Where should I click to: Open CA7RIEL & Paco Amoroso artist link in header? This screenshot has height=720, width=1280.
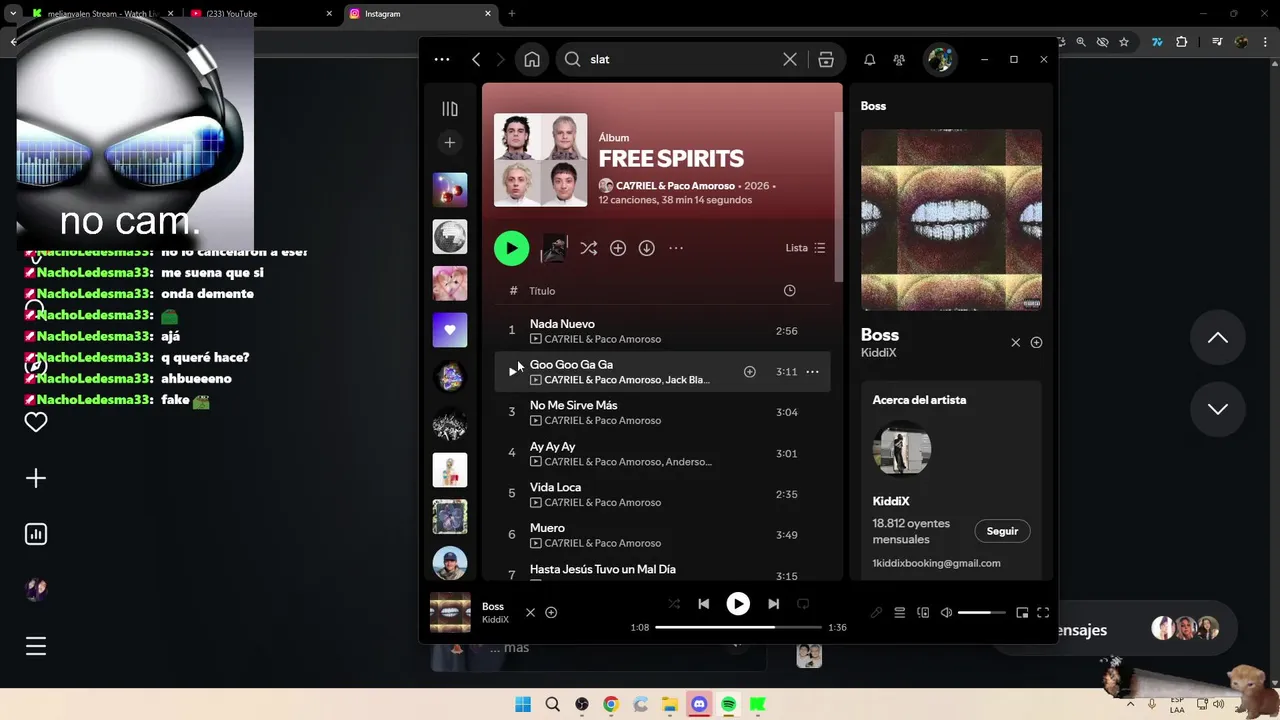(675, 186)
